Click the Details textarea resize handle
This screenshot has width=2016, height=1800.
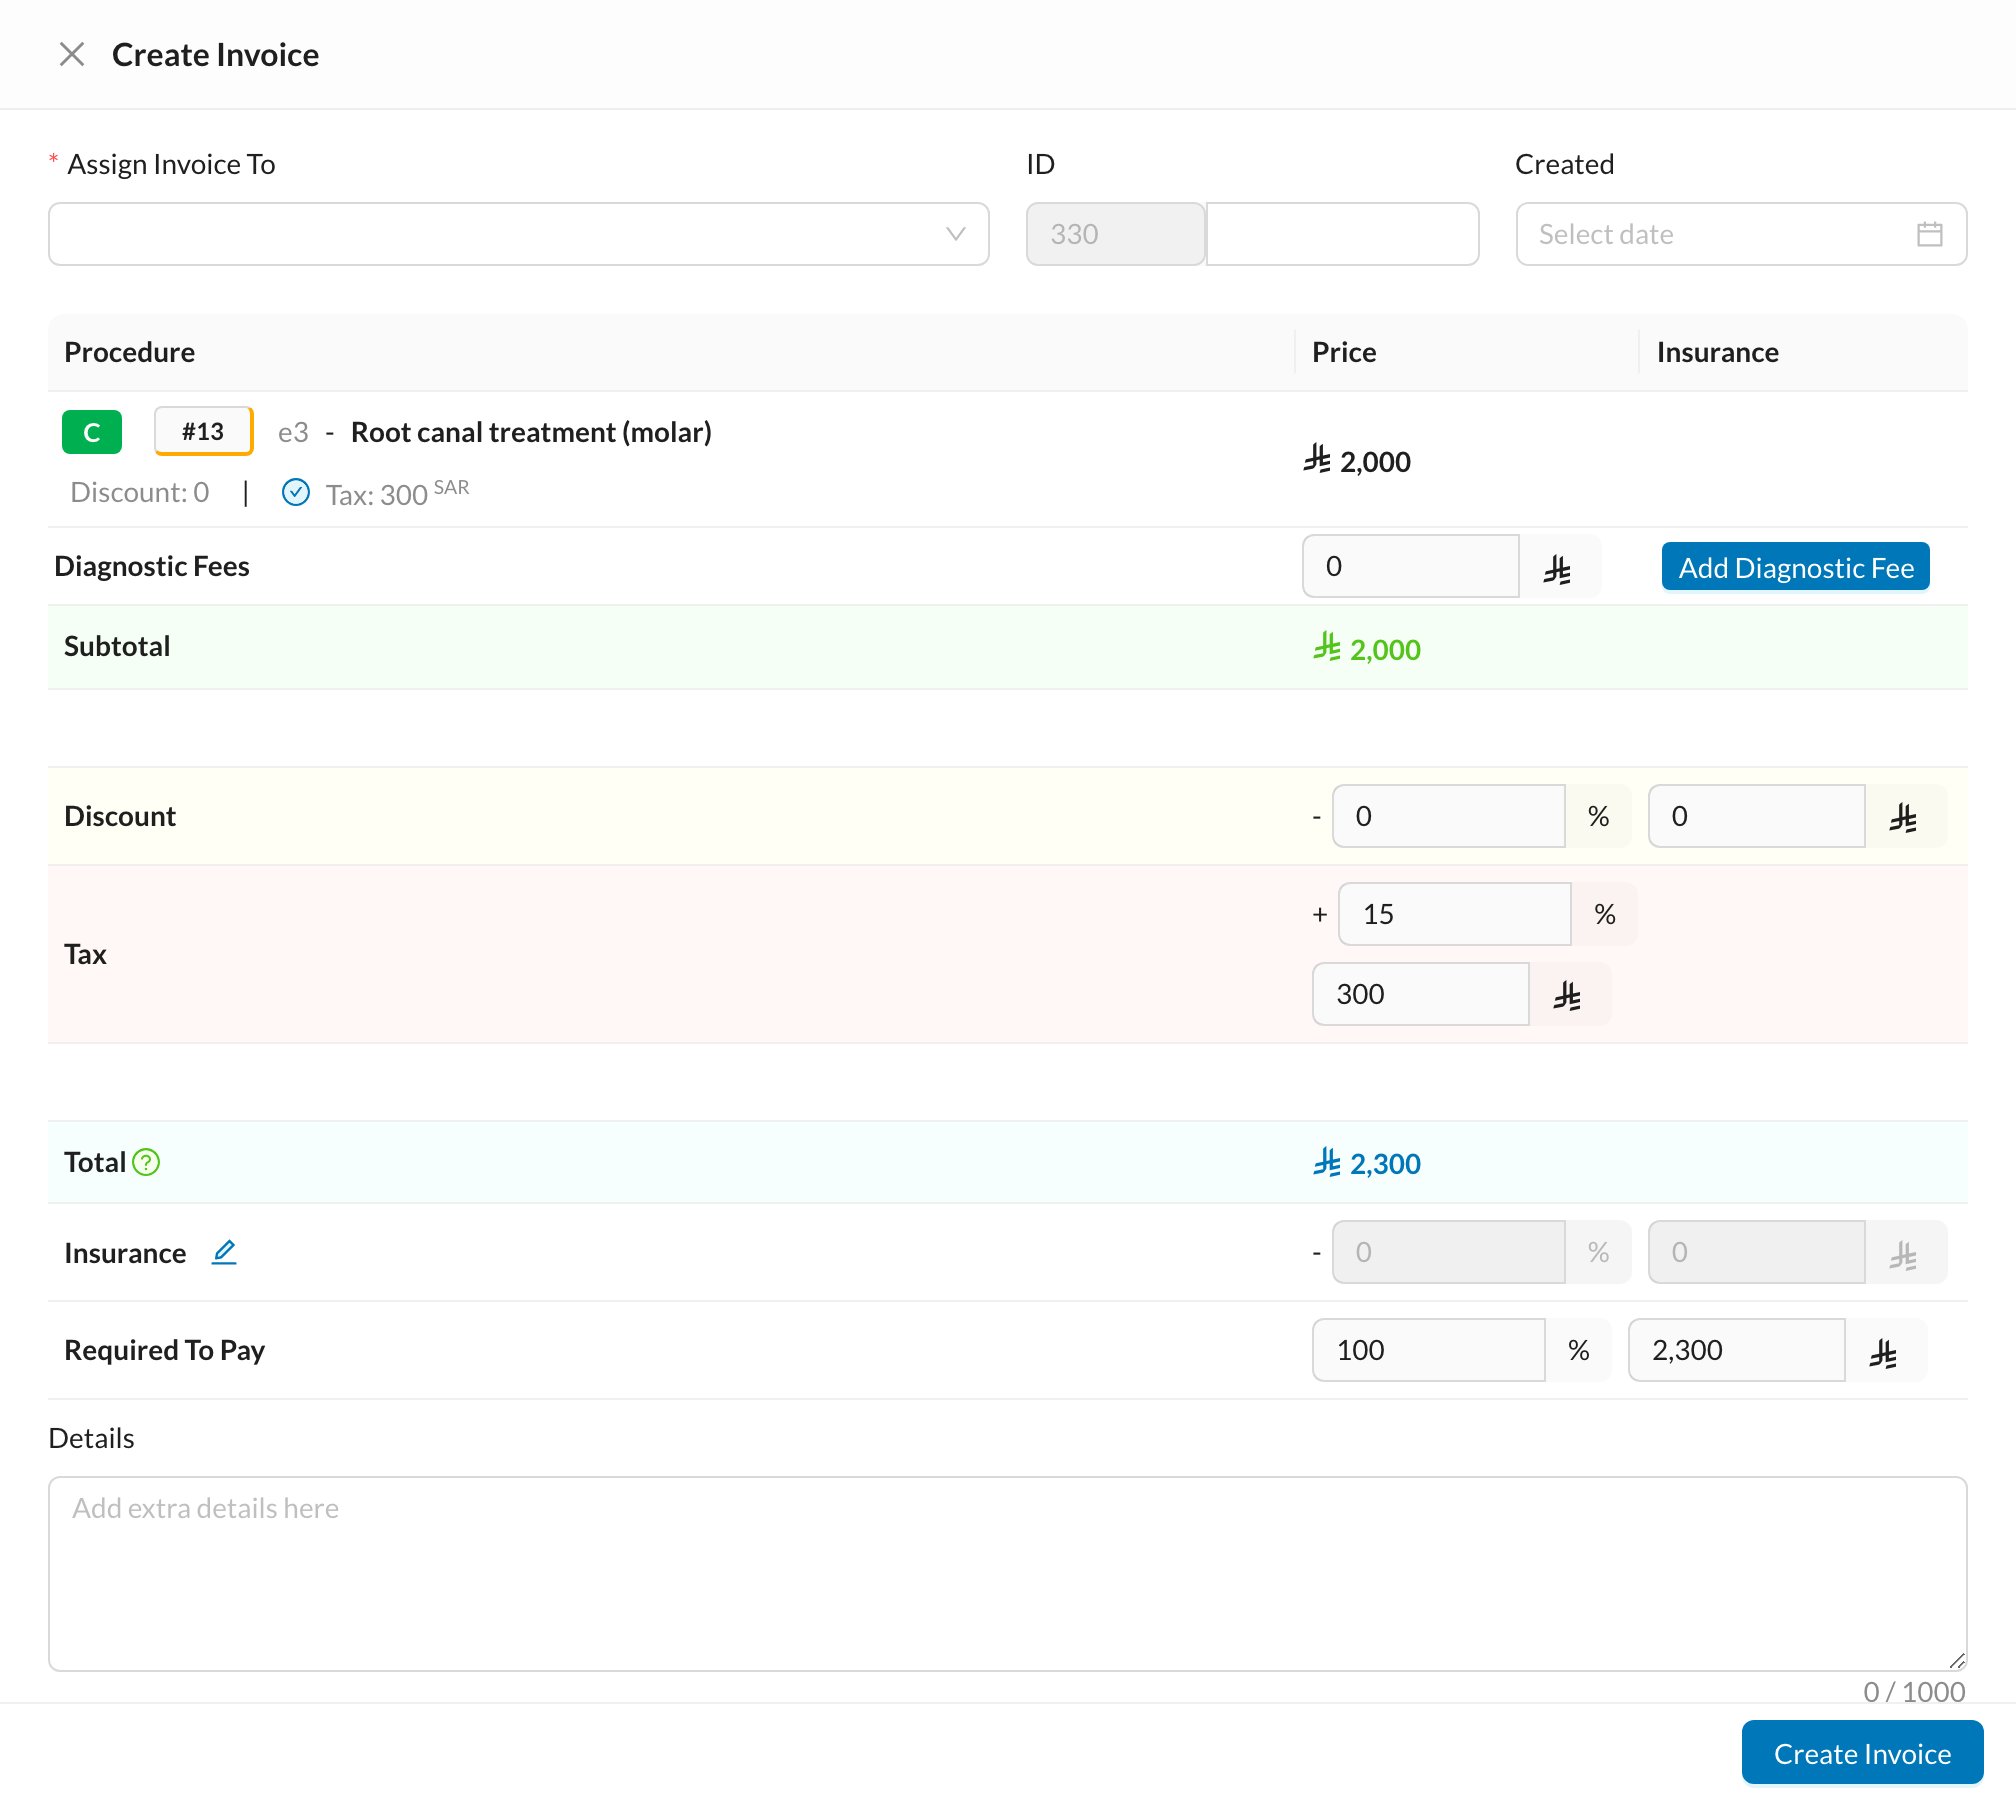(x=1957, y=1661)
